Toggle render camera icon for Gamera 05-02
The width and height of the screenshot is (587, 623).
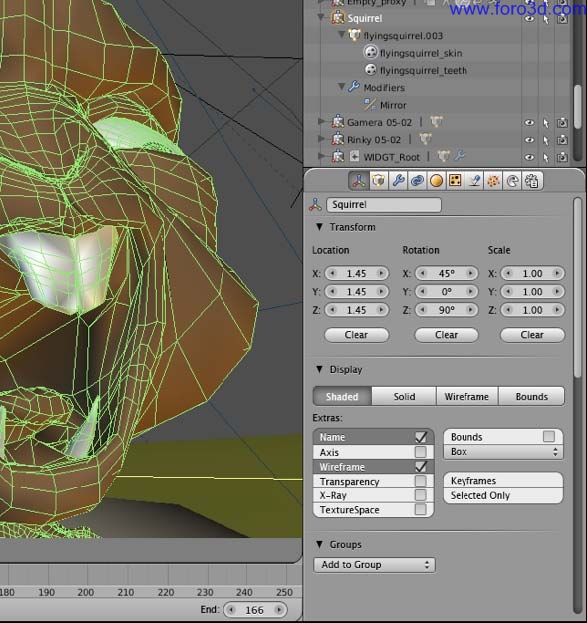click(562, 123)
